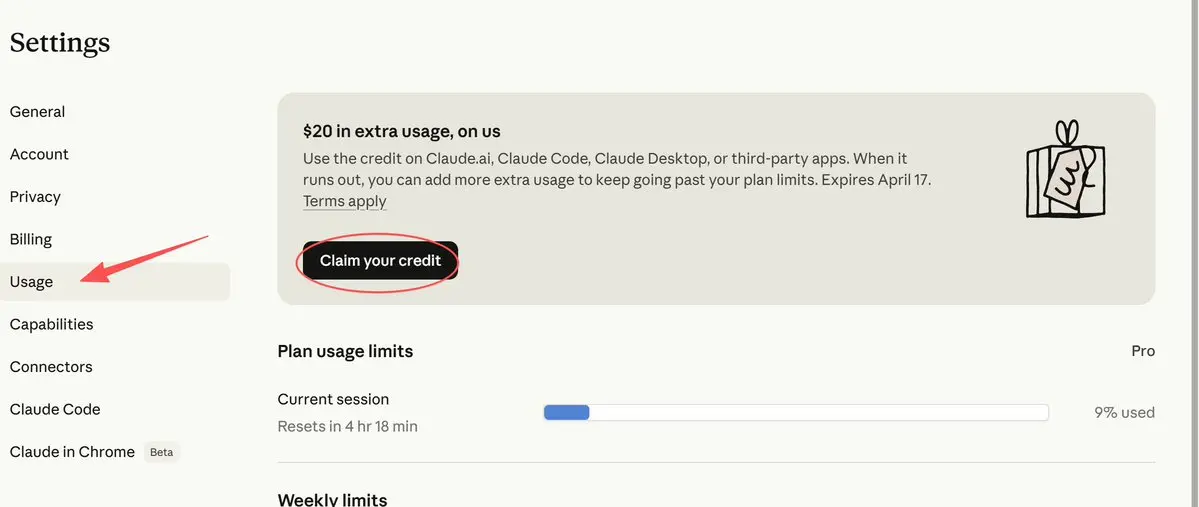Click the $20 in extra usage heading
This screenshot has height=507, width=1199.
(402, 131)
